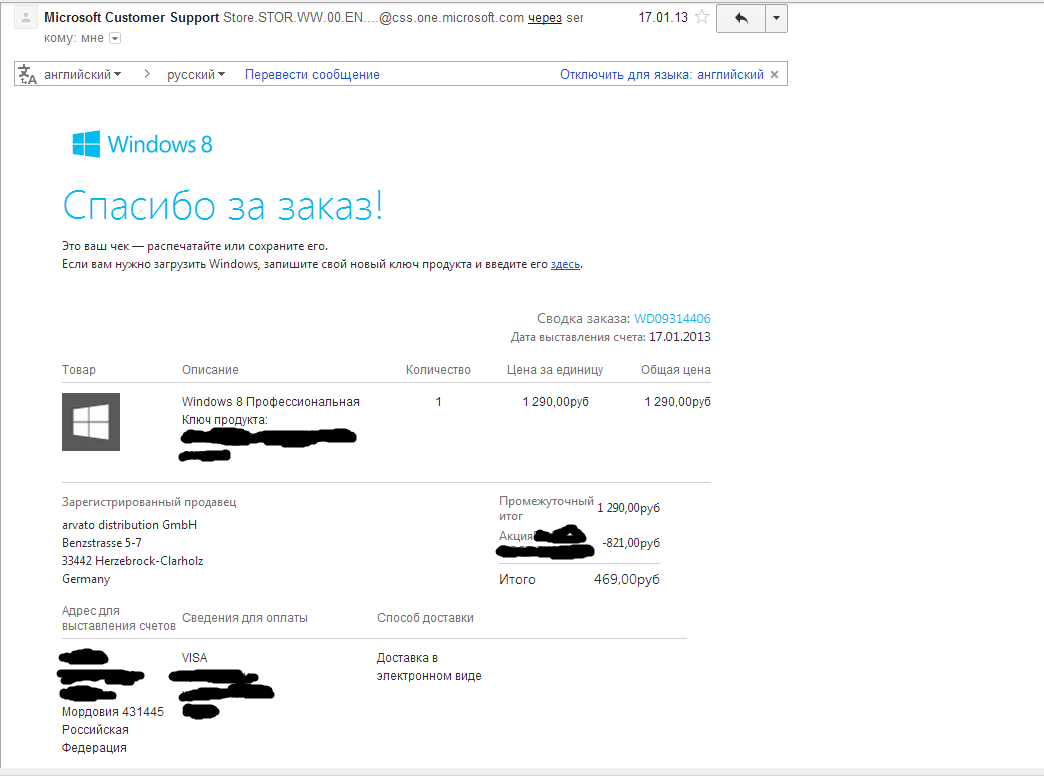1044x776 pixels.
Task: Click the Windows 8 logo
Action: tap(142, 144)
